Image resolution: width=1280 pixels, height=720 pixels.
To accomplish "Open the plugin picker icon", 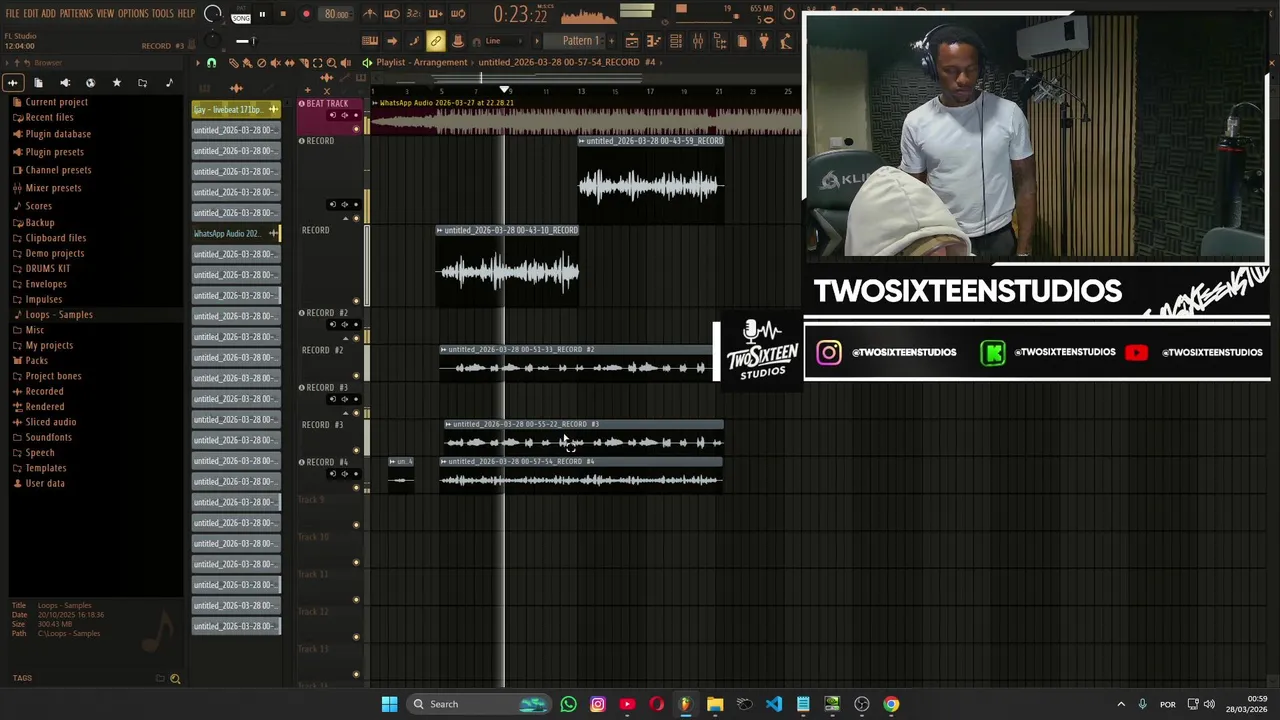I will 764,41.
